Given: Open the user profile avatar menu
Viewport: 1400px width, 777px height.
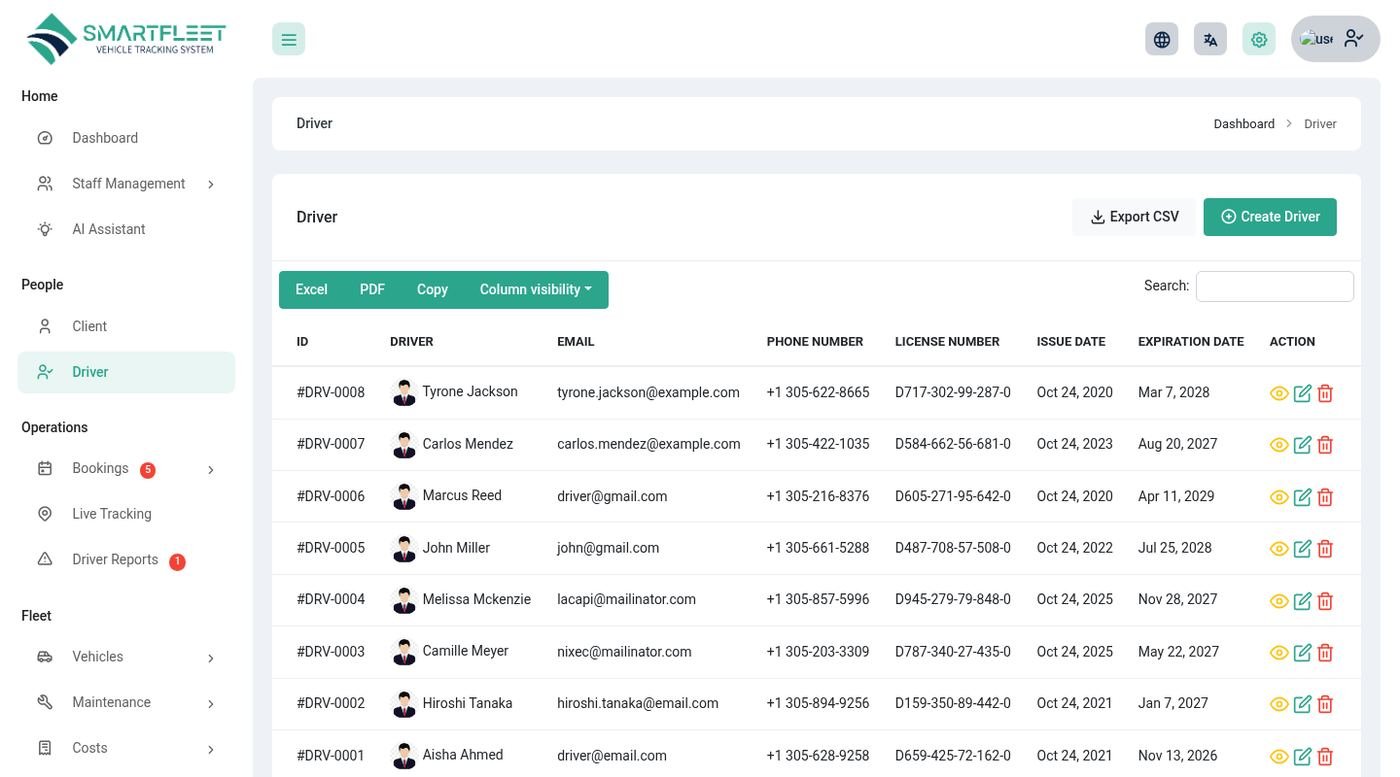Looking at the screenshot, I should 1335,39.
